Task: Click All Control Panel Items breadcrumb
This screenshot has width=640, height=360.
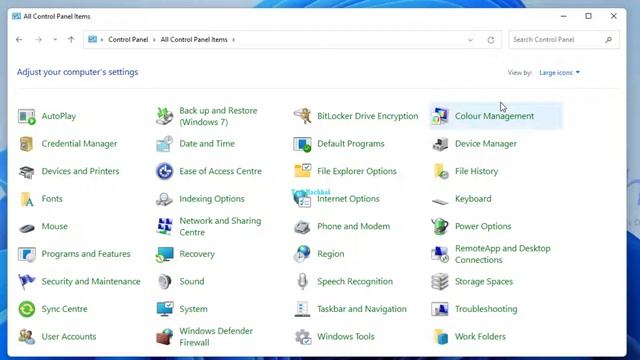Action: [194, 40]
